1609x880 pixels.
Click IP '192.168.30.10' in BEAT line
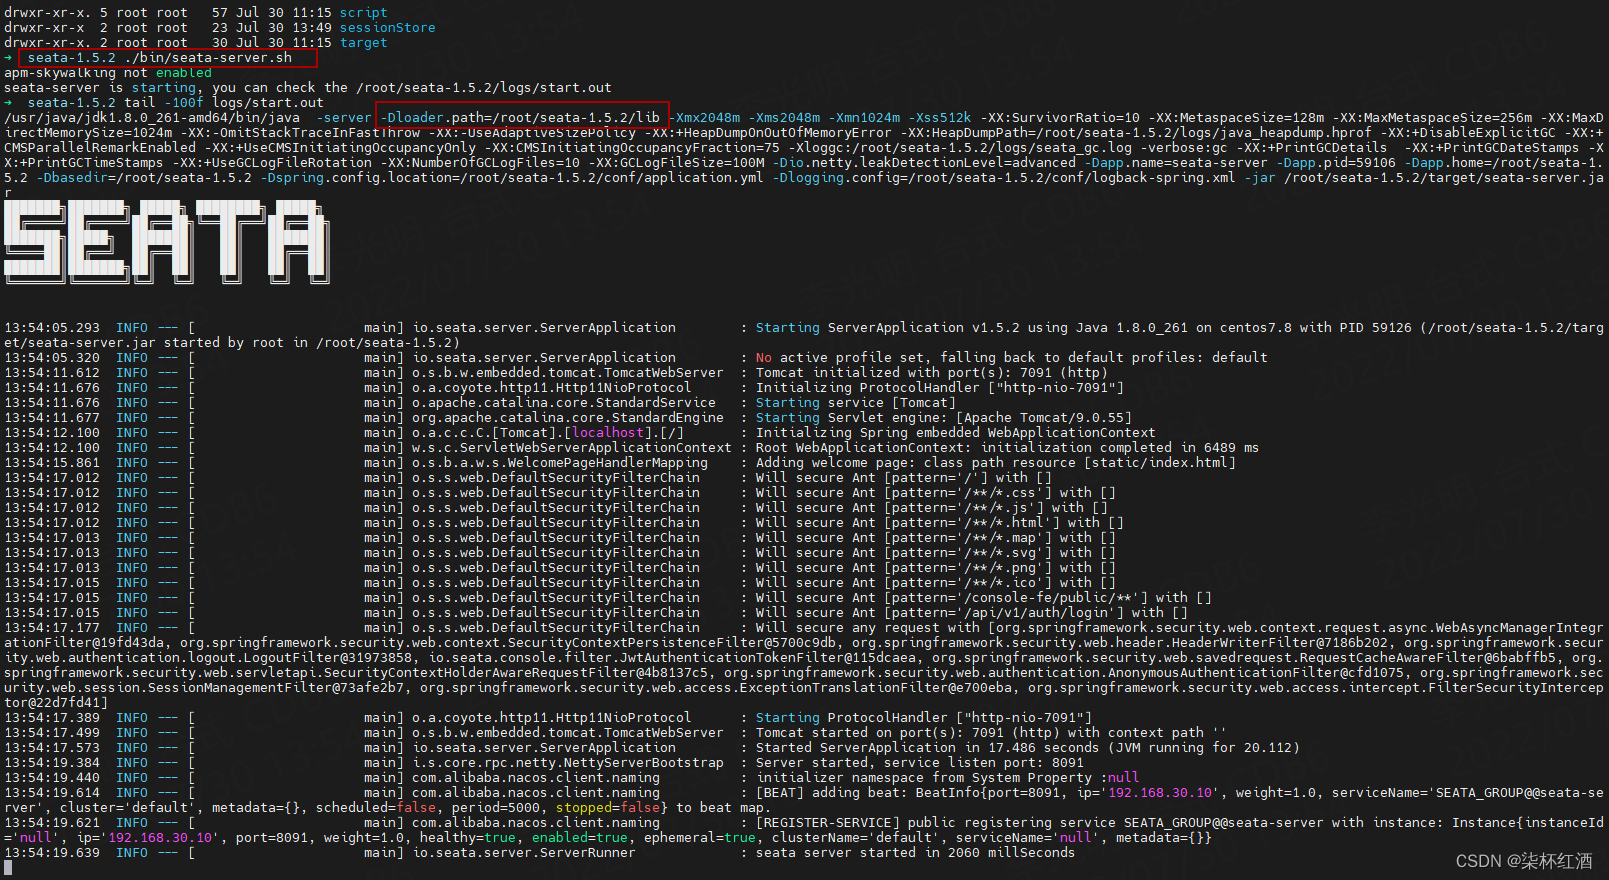tap(1160, 793)
